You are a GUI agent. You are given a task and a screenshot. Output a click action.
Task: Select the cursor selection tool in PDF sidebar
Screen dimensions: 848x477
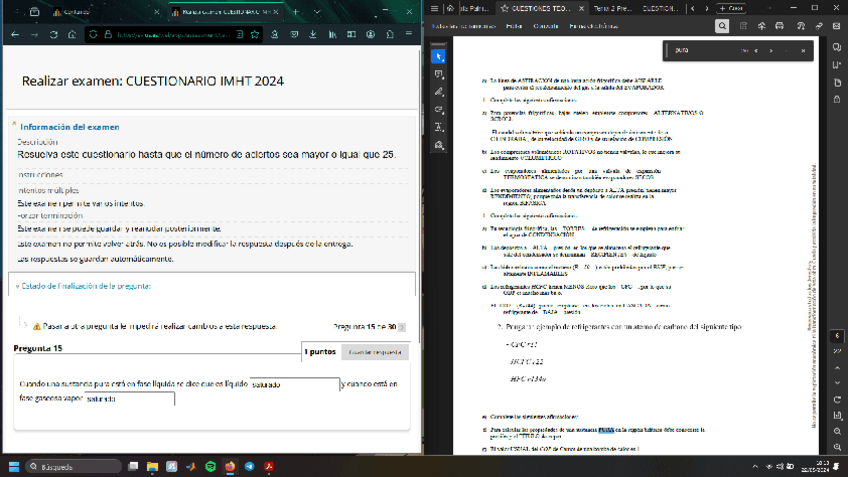[x=438, y=57]
